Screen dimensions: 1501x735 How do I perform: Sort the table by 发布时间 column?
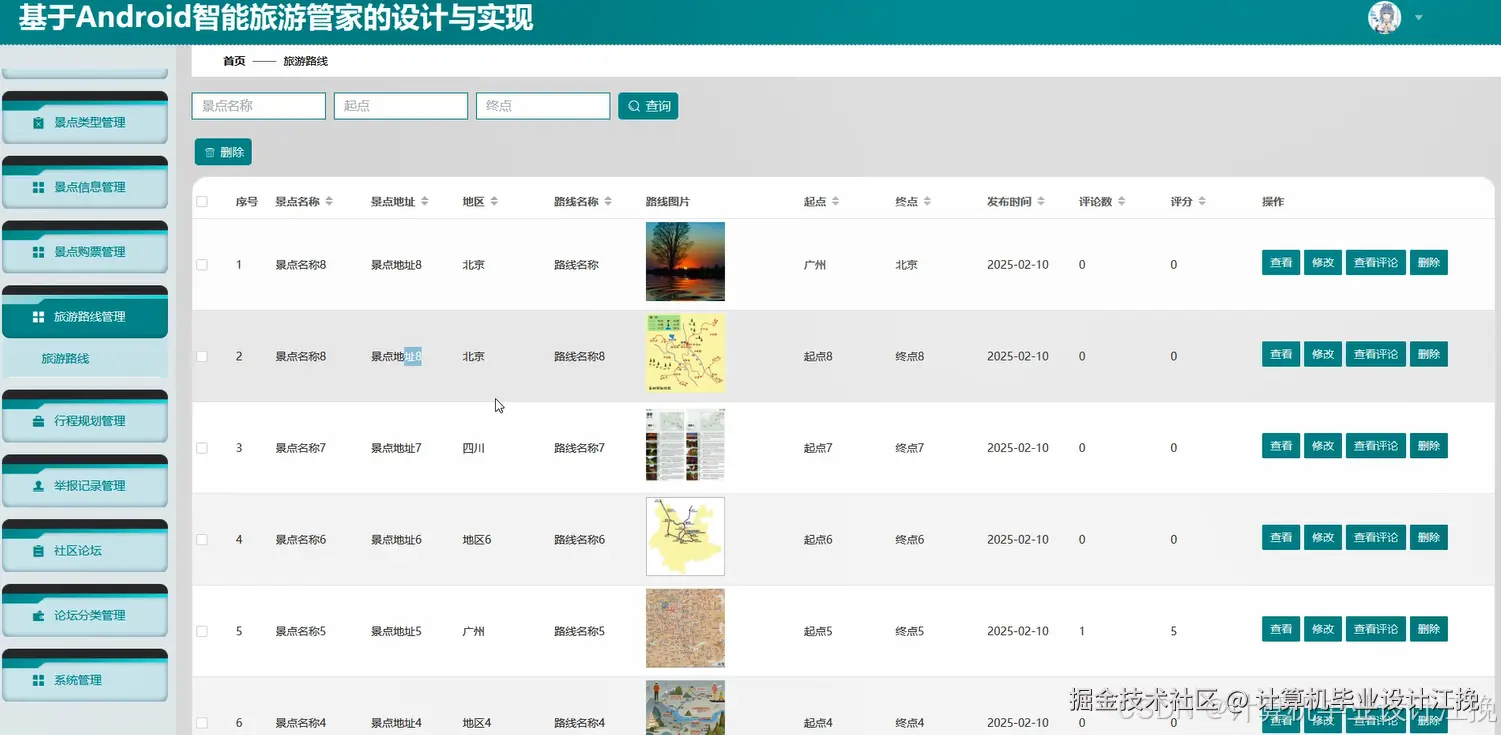tap(1043, 200)
